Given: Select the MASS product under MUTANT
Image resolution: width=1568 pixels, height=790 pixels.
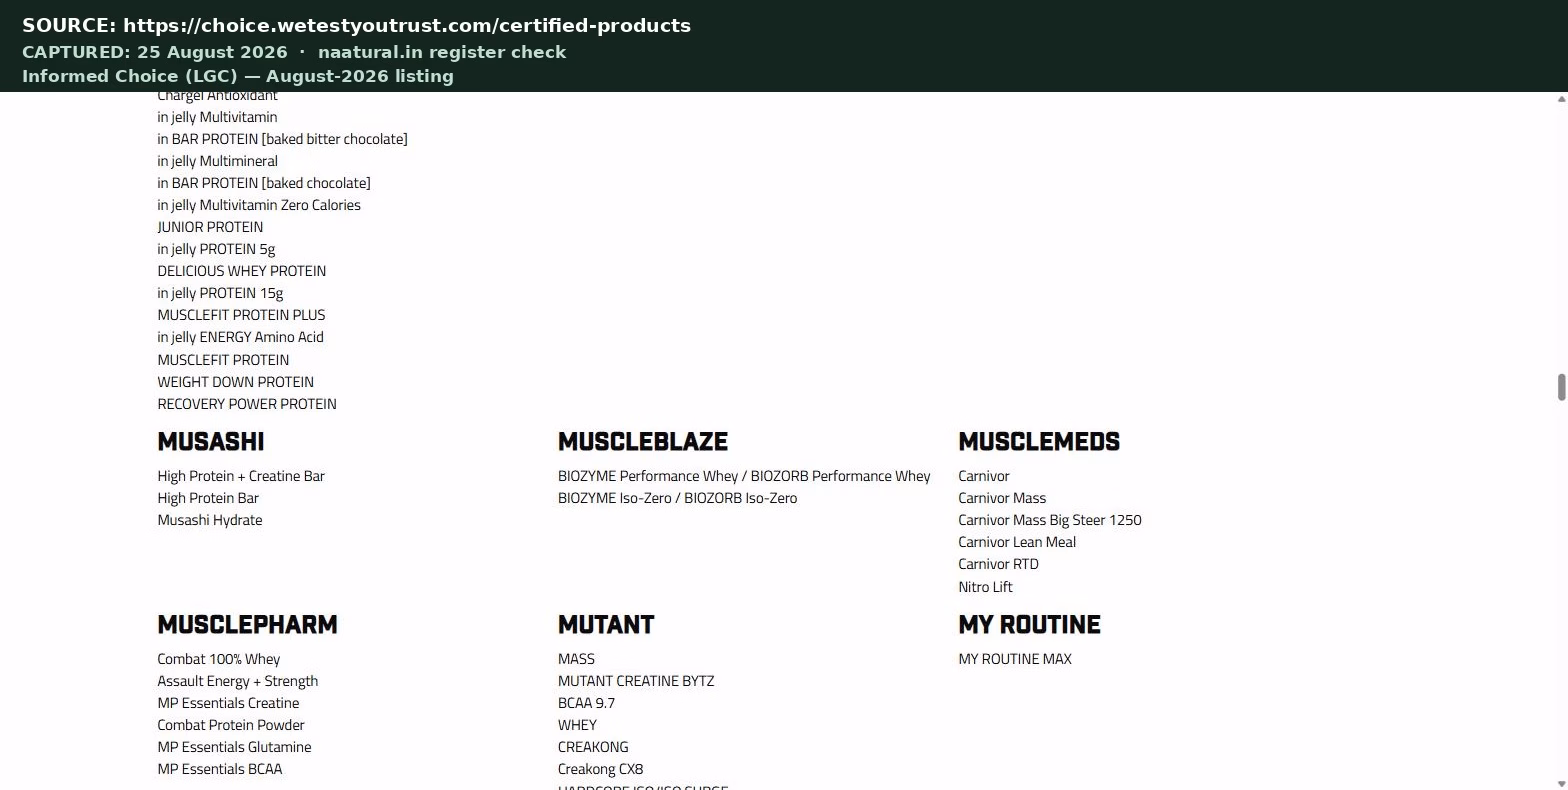Looking at the screenshot, I should pos(576,659).
